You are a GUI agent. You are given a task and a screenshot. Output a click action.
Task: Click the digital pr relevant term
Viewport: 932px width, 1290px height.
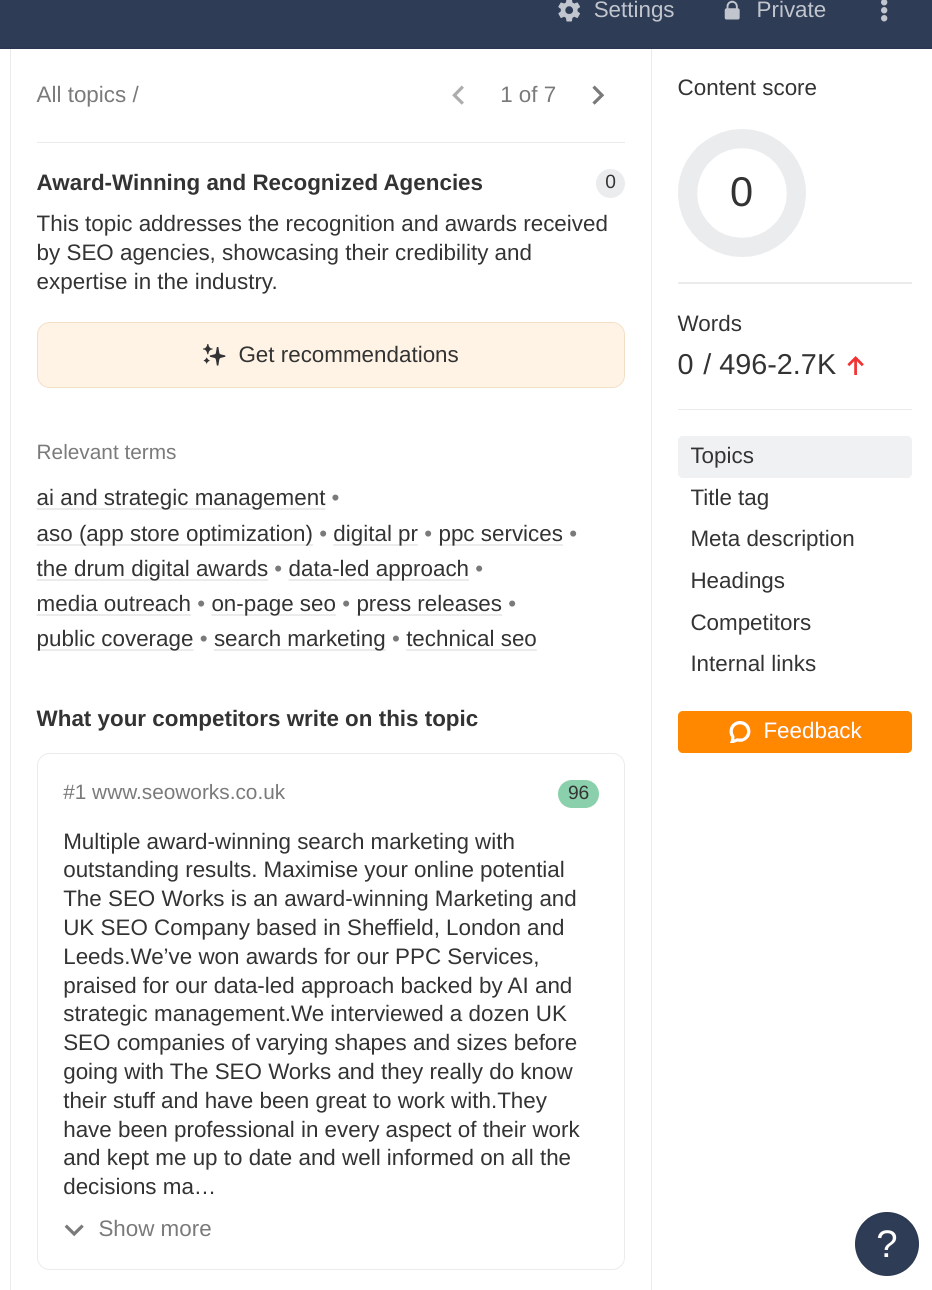coord(375,534)
